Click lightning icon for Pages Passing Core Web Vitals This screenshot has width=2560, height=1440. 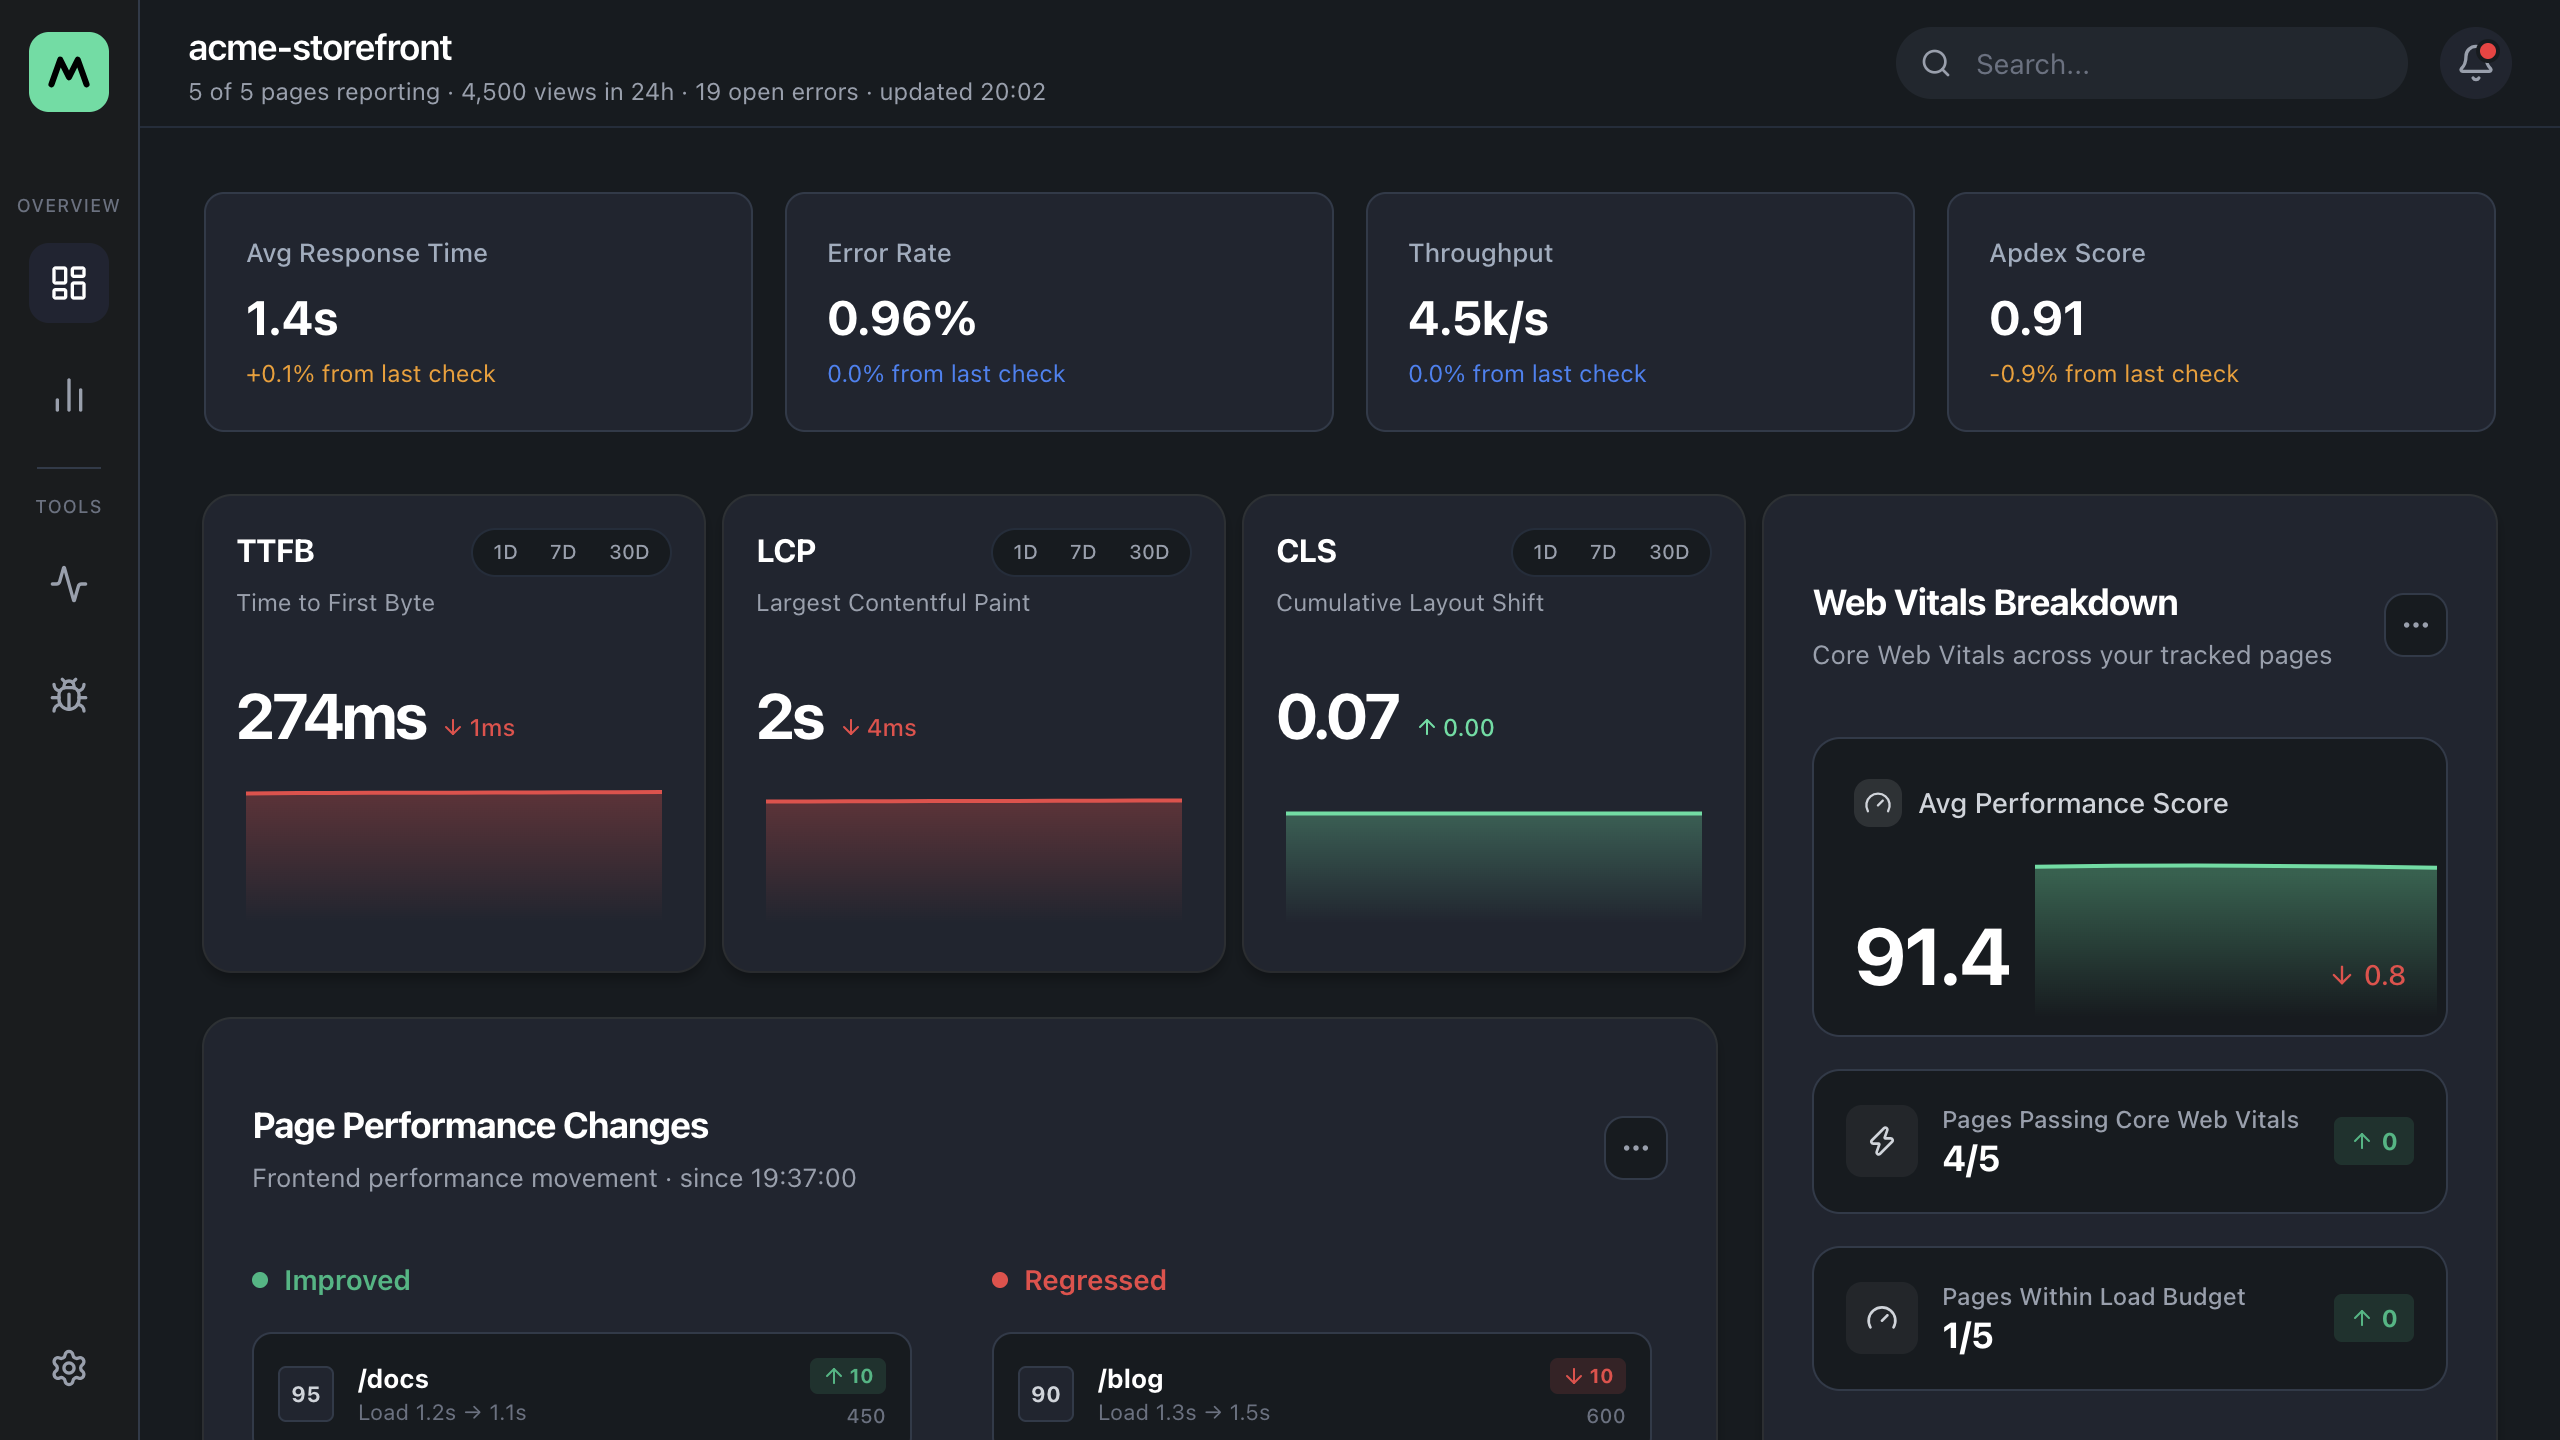click(1882, 1141)
